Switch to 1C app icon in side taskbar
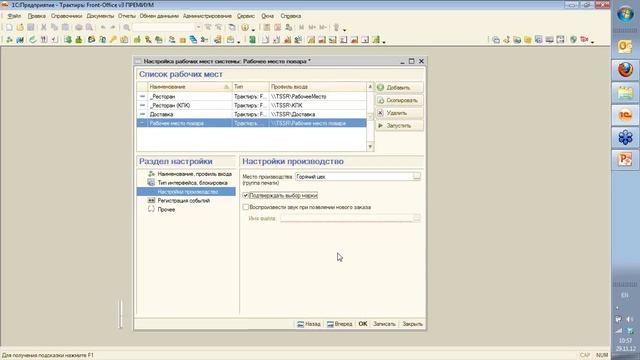The width and height of the screenshot is (640, 360). pyautogui.click(x=625, y=115)
